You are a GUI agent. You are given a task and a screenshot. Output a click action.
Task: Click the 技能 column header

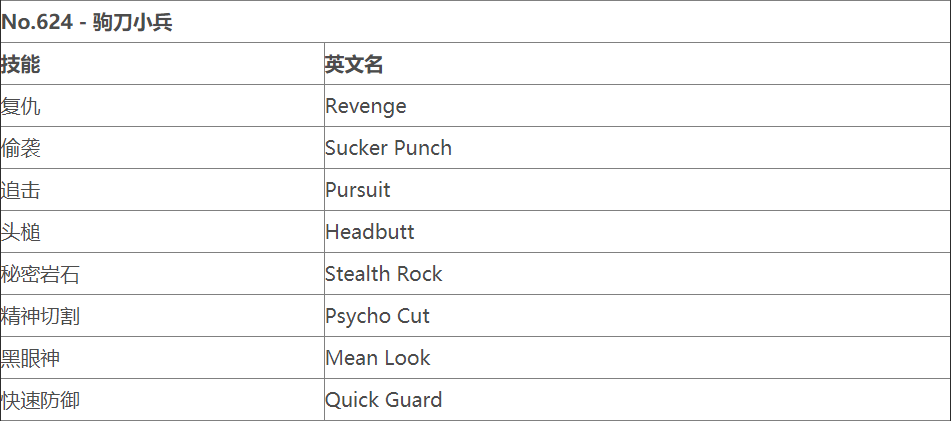coord(21,64)
